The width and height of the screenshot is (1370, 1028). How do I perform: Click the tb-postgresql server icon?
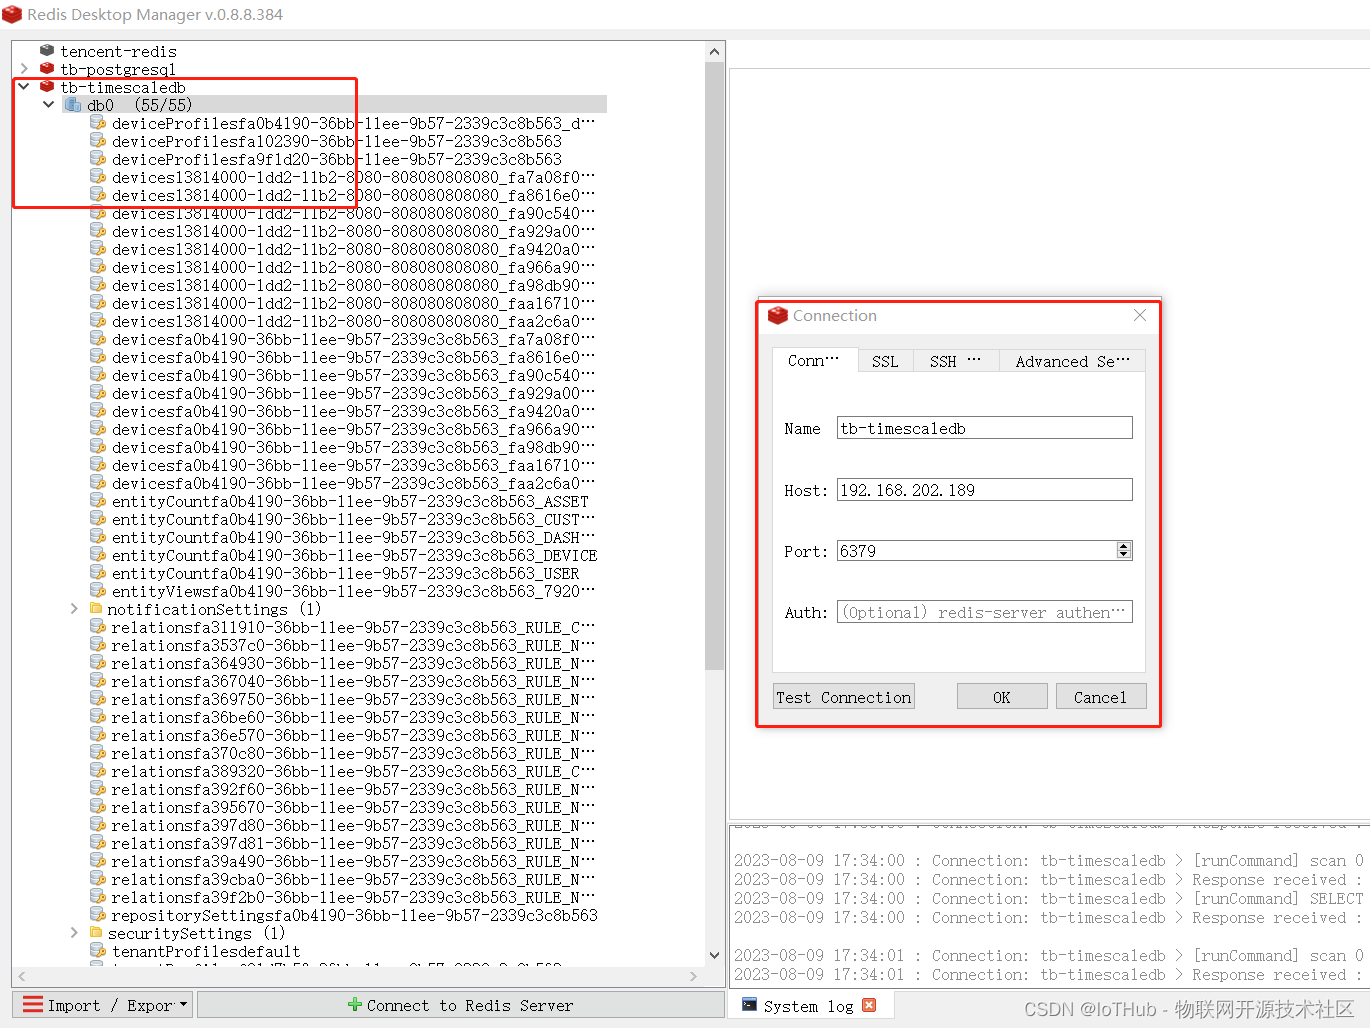(x=47, y=68)
